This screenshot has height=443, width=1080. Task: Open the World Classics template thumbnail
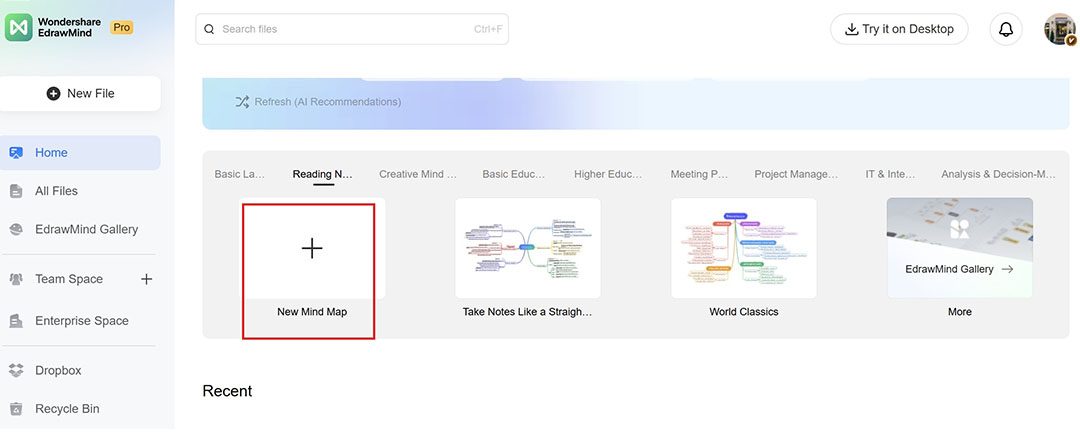(x=744, y=249)
